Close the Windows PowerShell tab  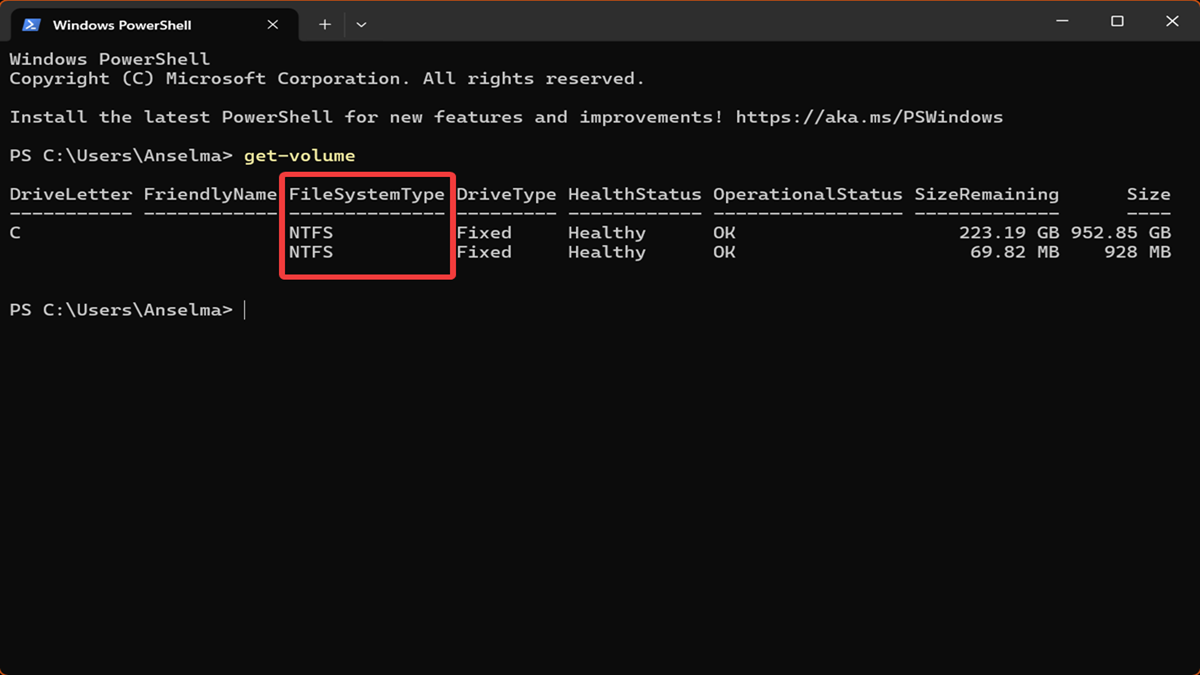[x=273, y=24]
